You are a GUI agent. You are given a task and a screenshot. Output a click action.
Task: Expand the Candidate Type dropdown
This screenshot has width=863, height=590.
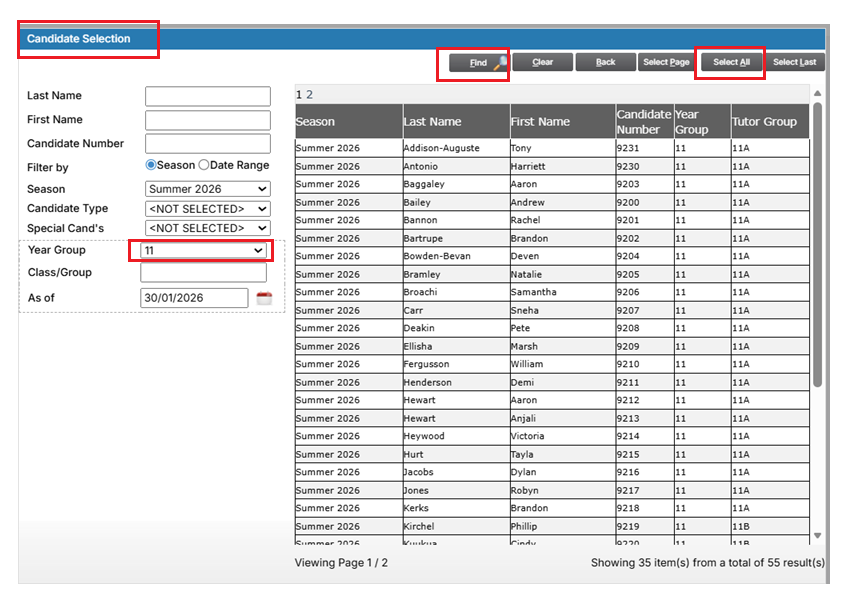[207, 209]
